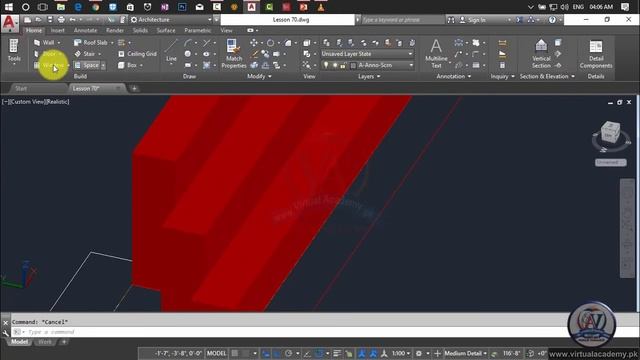Toggle the layer freeze sun icon
Viewport: 640px width, 360px height.
(x=335, y=65)
